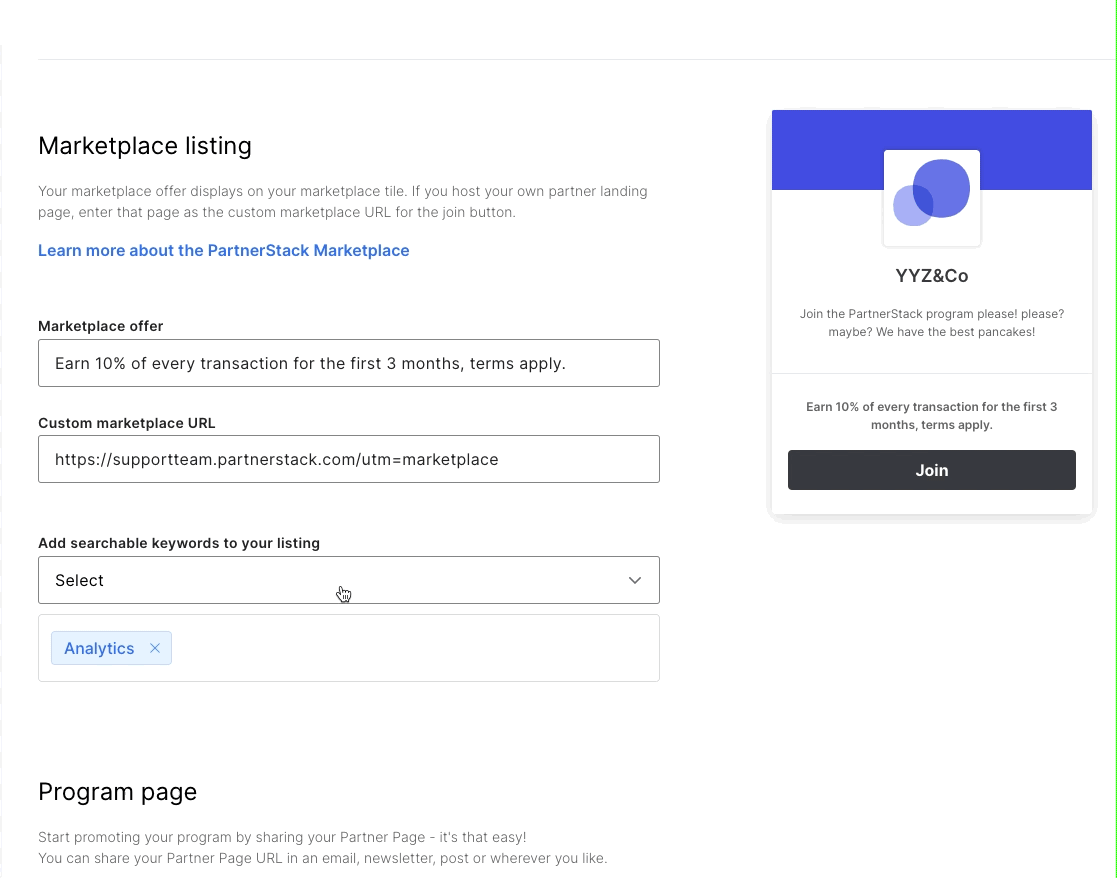Click the YYZ&Co logo thumbnail
Screen dimensions: 1117x878
click(932, 198)
